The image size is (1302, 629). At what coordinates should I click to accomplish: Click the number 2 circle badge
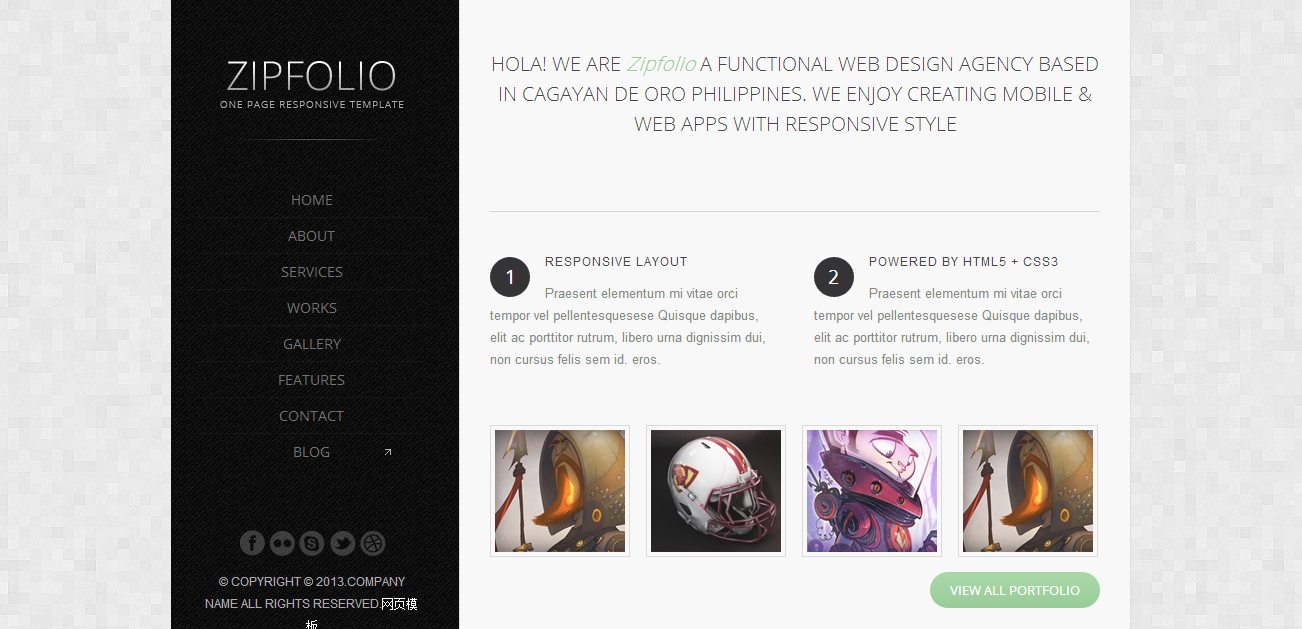[x=834, y=277]
